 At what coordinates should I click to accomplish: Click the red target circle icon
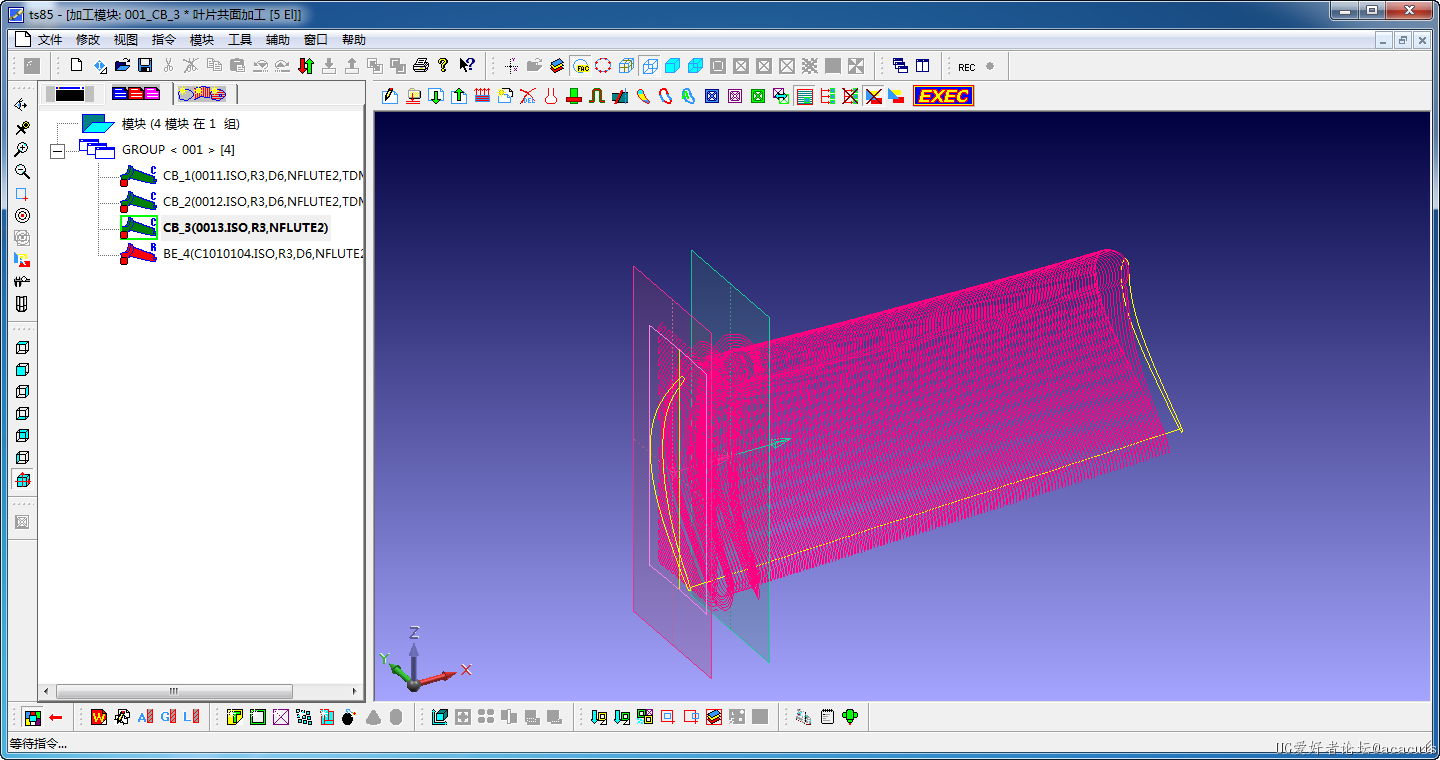click(x=22, y=215)
